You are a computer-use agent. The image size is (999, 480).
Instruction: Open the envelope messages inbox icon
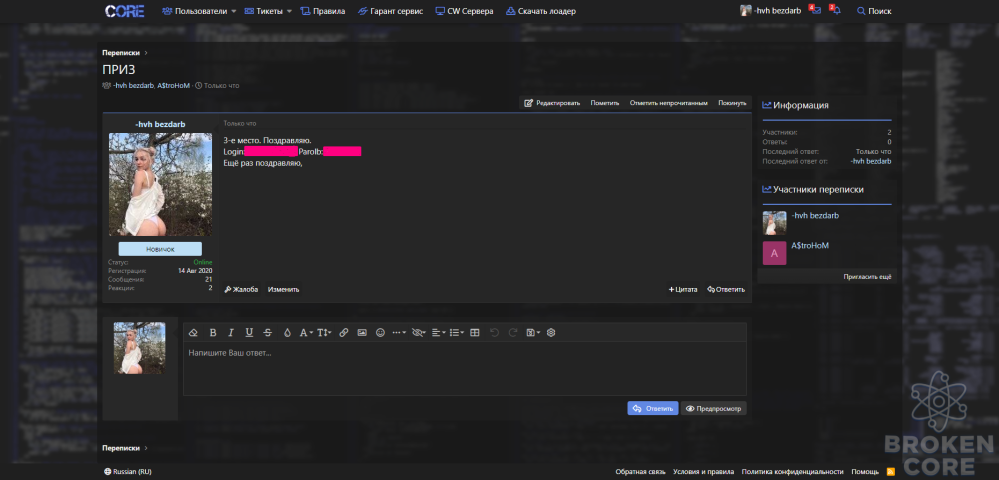pos(816,11)
